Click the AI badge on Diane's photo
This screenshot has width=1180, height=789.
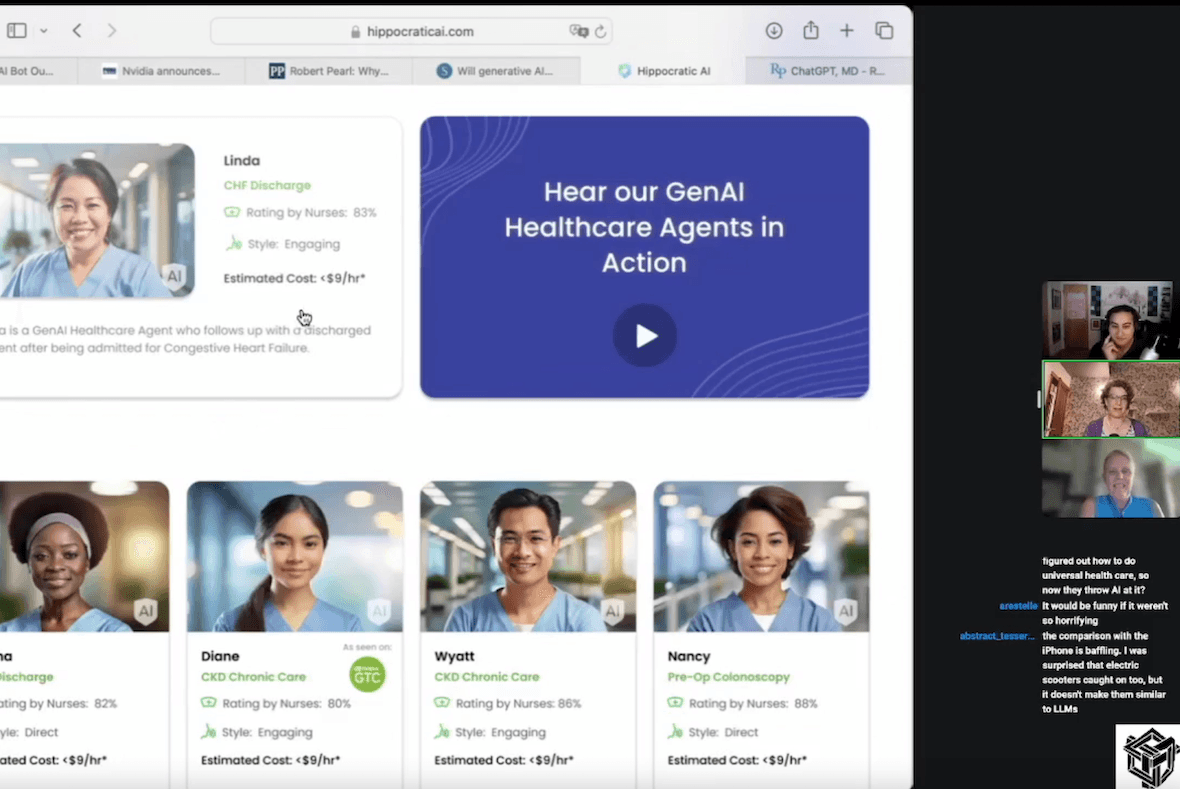click(x=379, y=611)
